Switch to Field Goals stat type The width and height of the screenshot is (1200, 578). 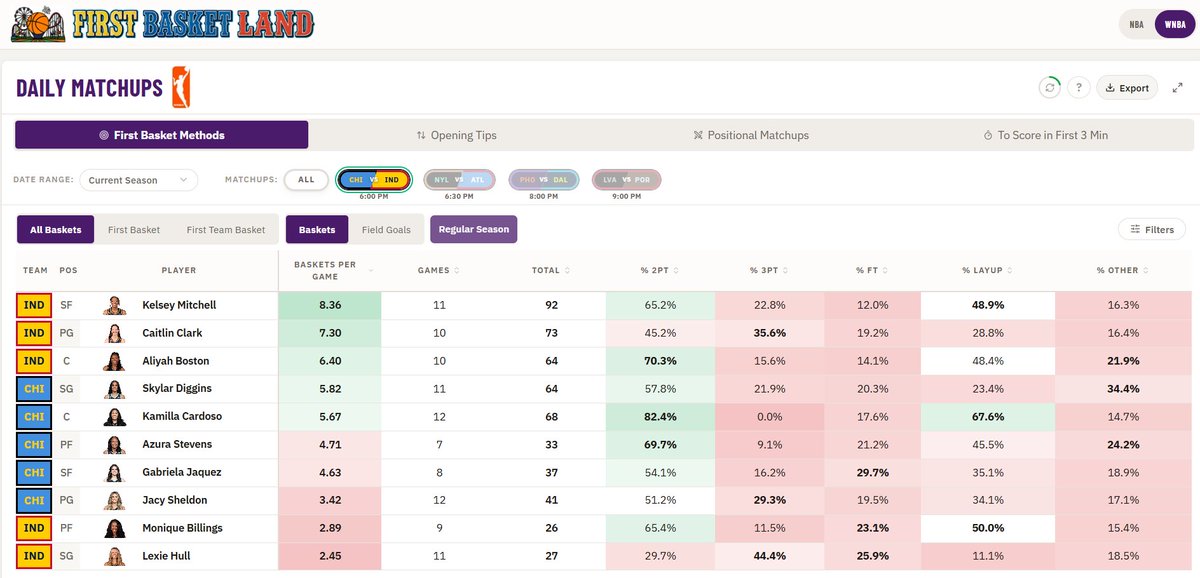pyautogui.click(x=386, y=229)
